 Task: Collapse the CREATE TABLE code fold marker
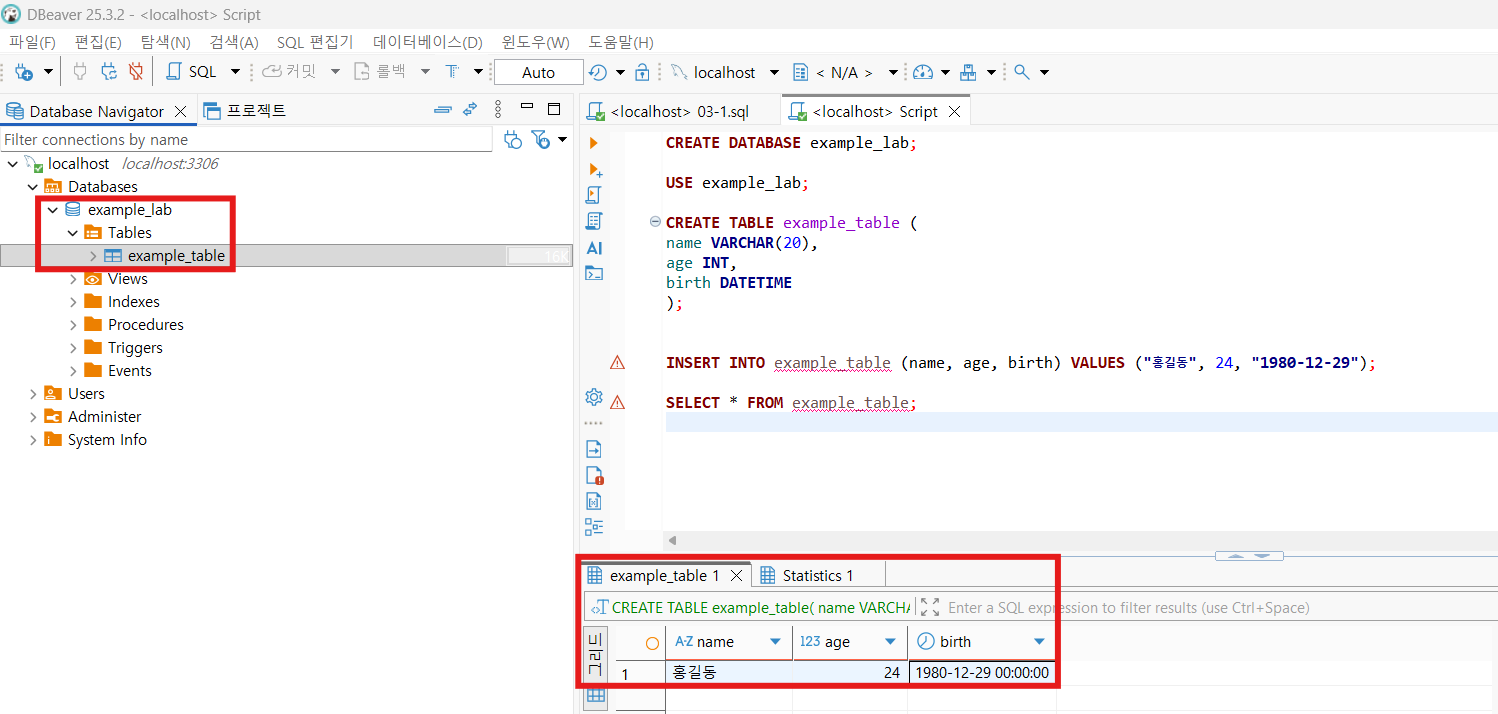coord(655,222)
